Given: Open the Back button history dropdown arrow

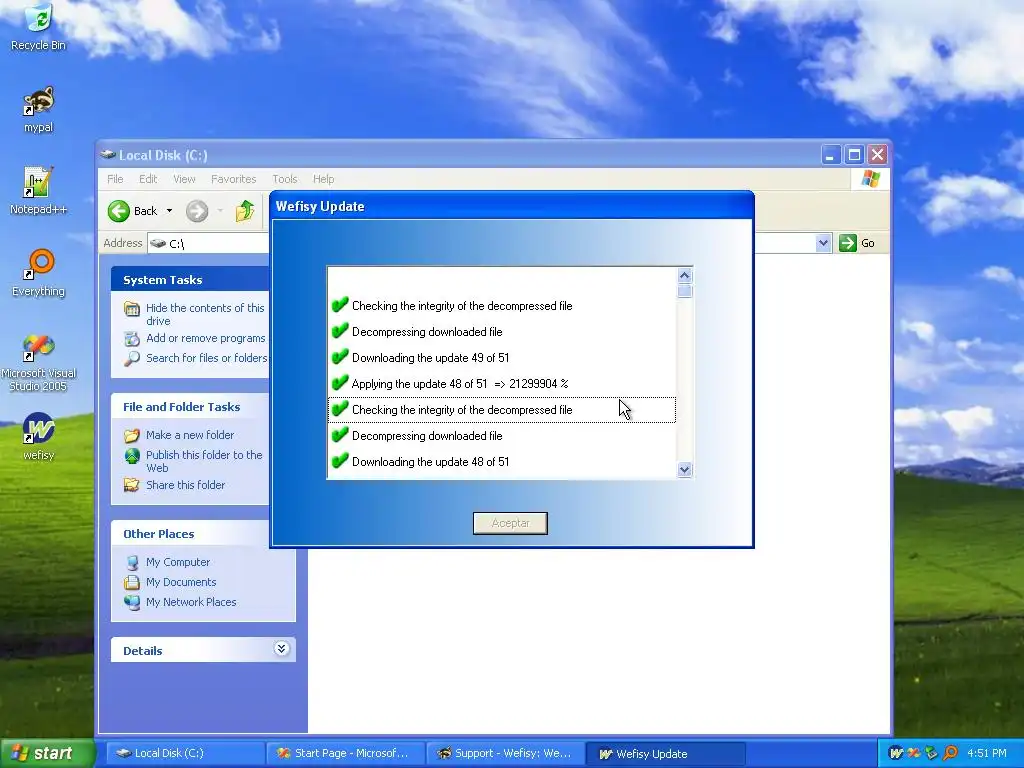Looking at the screenshot, I should tap(169, 211).
